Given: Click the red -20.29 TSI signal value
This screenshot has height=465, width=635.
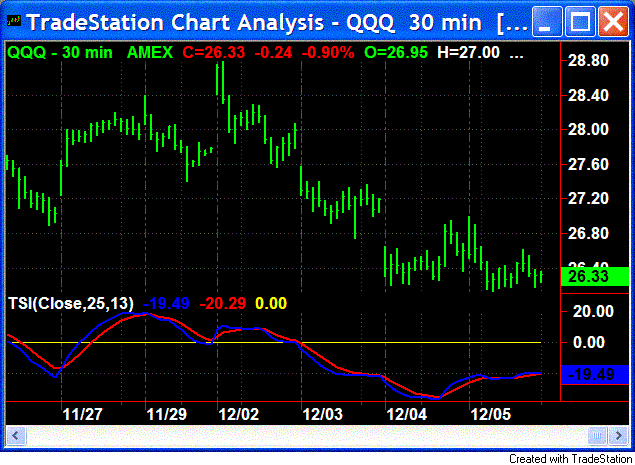Looking at the screenshot, I should 223,303.
